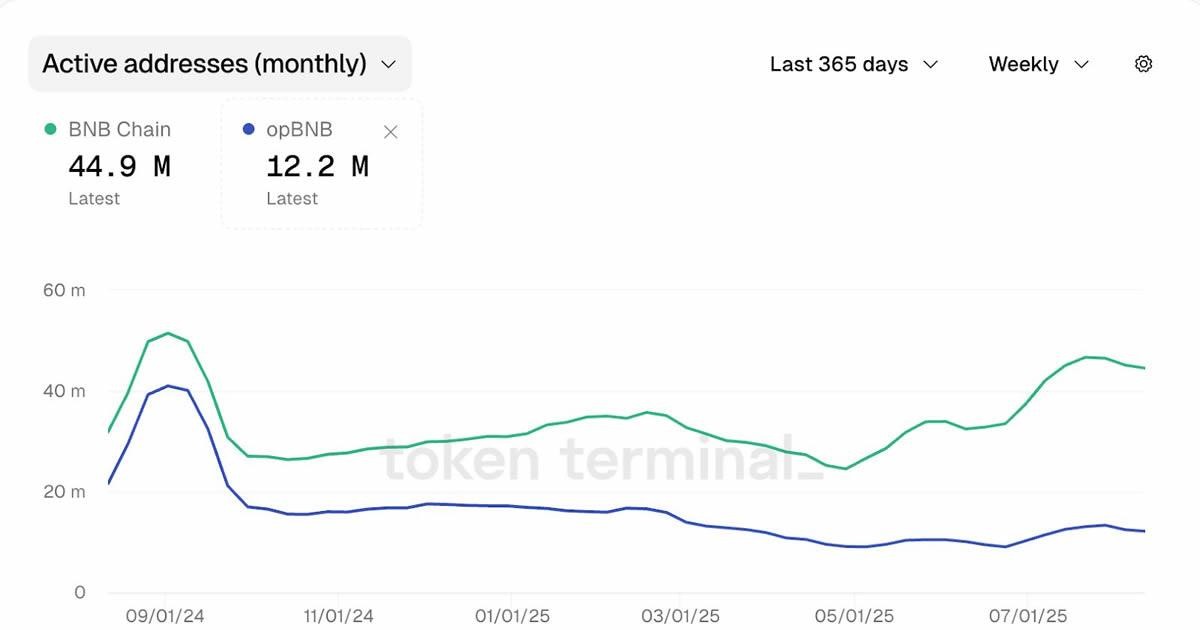
Task: Click the dropdown arrow next to Weekly
Action: [x=1081, y=64]
